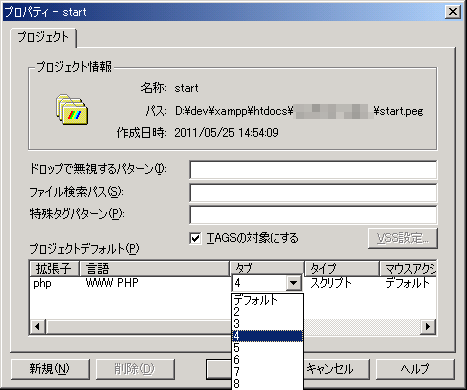The image size is (467, 390).
Task: Choose 6 in the tab size list
Action: coord(267,360)
